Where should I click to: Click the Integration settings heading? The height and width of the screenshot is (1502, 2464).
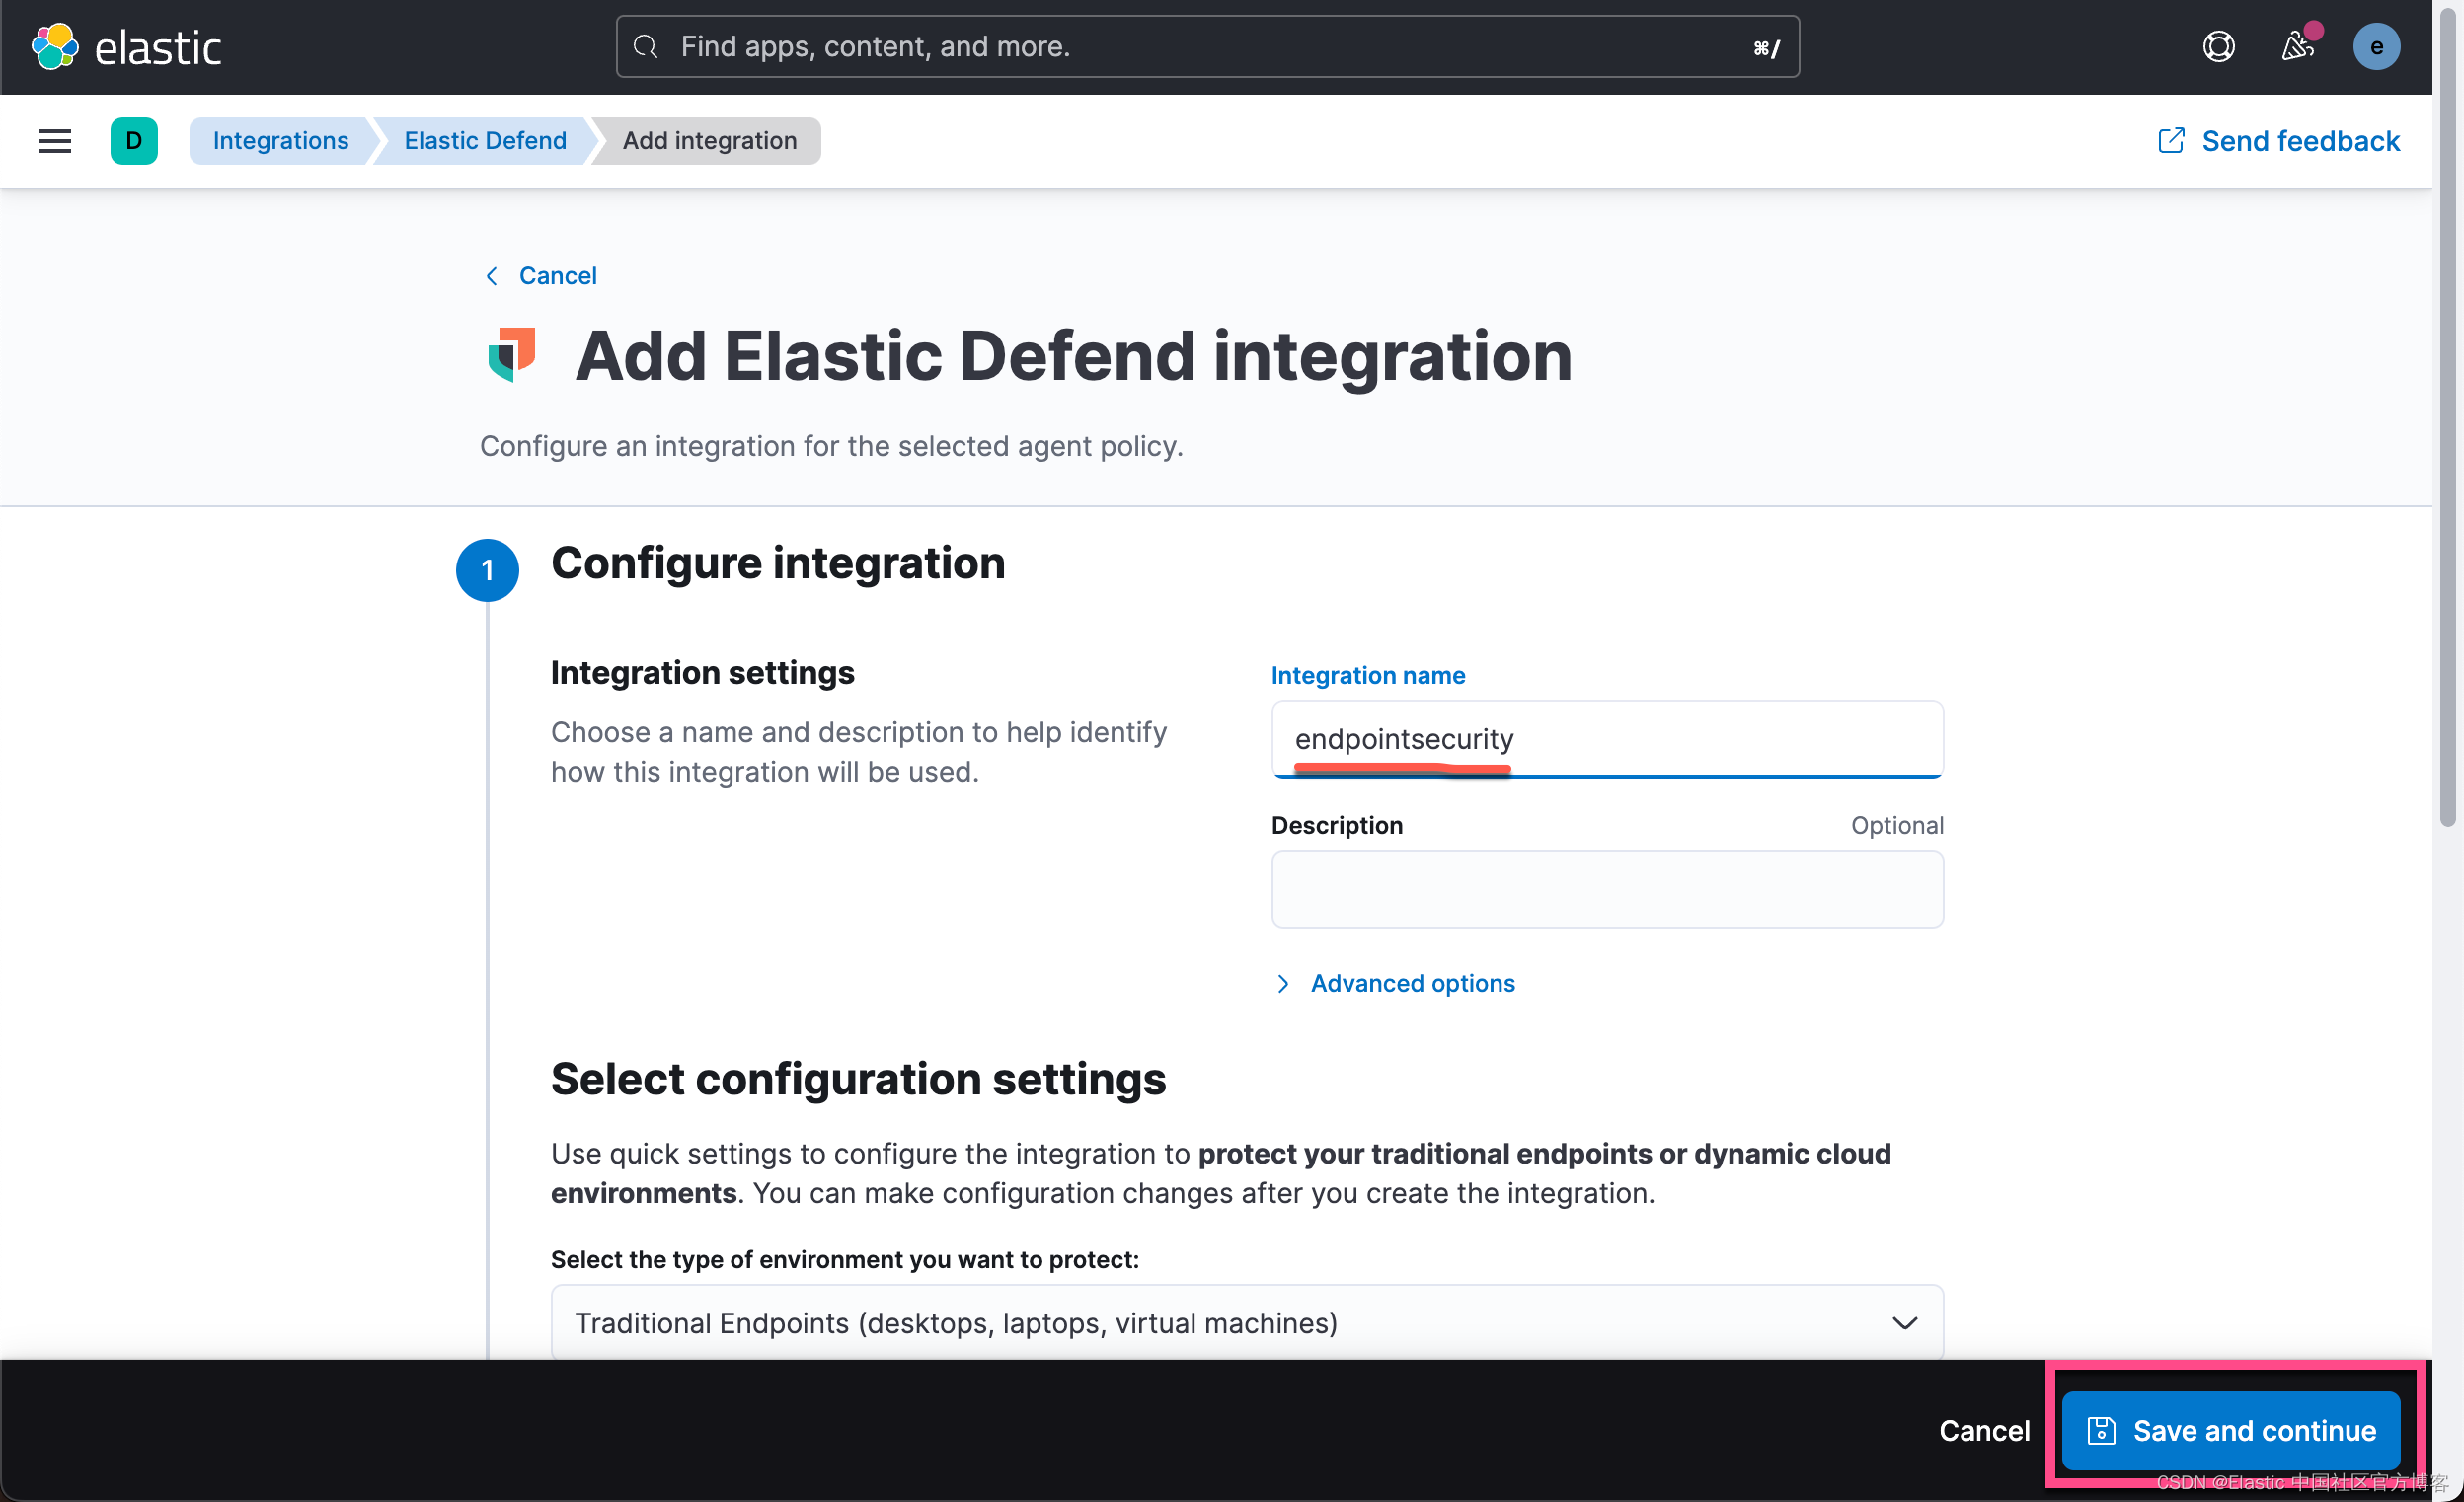702,673
